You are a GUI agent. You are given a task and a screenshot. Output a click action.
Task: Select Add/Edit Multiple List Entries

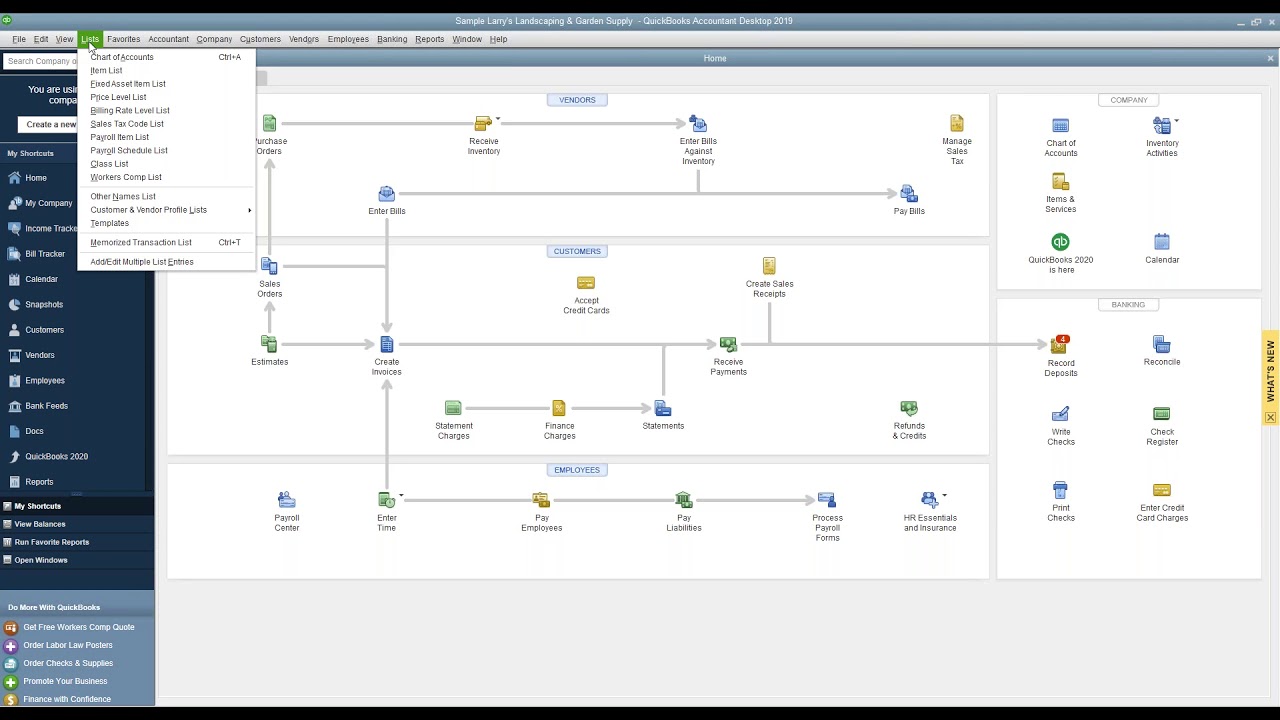click(167, 262)
